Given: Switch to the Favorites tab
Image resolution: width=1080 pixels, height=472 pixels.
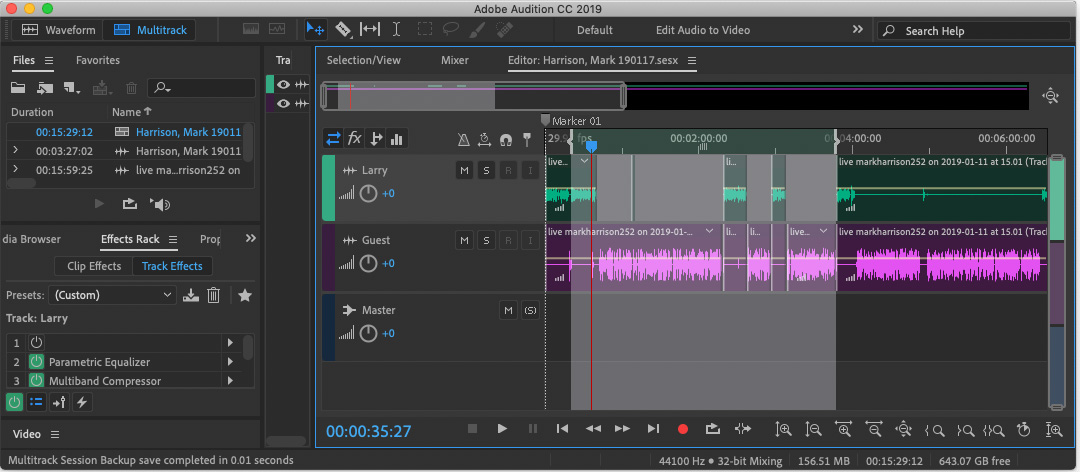Looking at the screenshot, I should click(x=98, y=60).
